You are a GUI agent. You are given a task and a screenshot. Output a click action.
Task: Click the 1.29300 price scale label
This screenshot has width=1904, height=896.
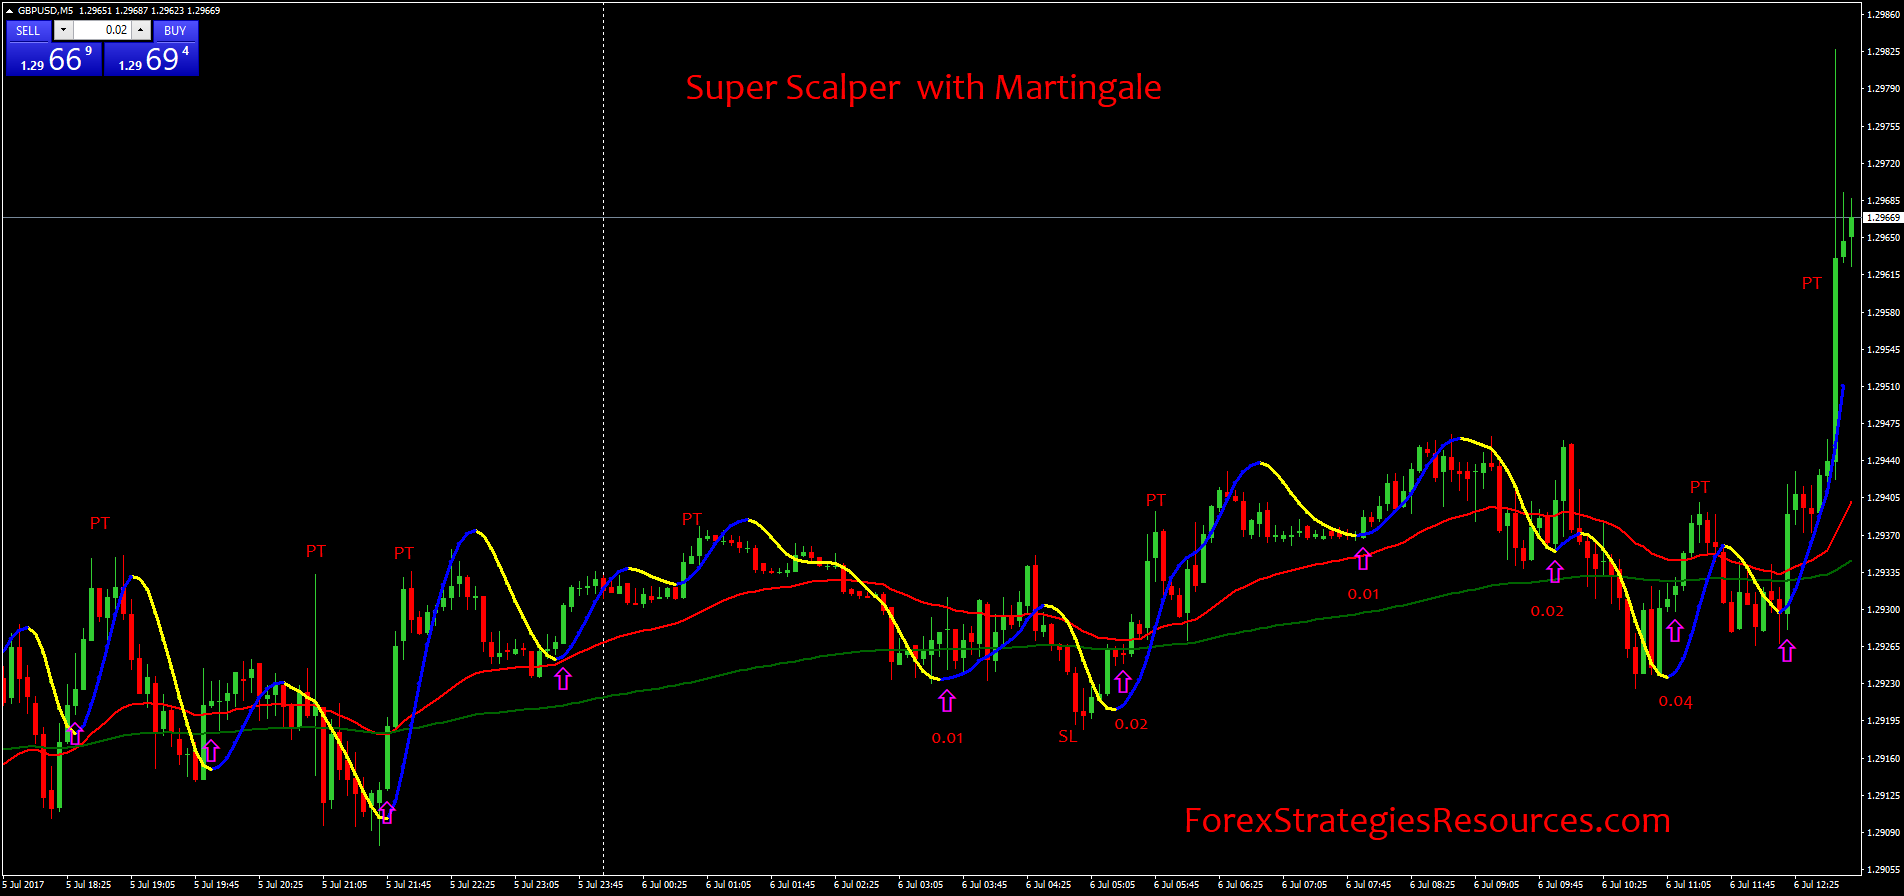pyautogui.click(x=1883, y=610)
